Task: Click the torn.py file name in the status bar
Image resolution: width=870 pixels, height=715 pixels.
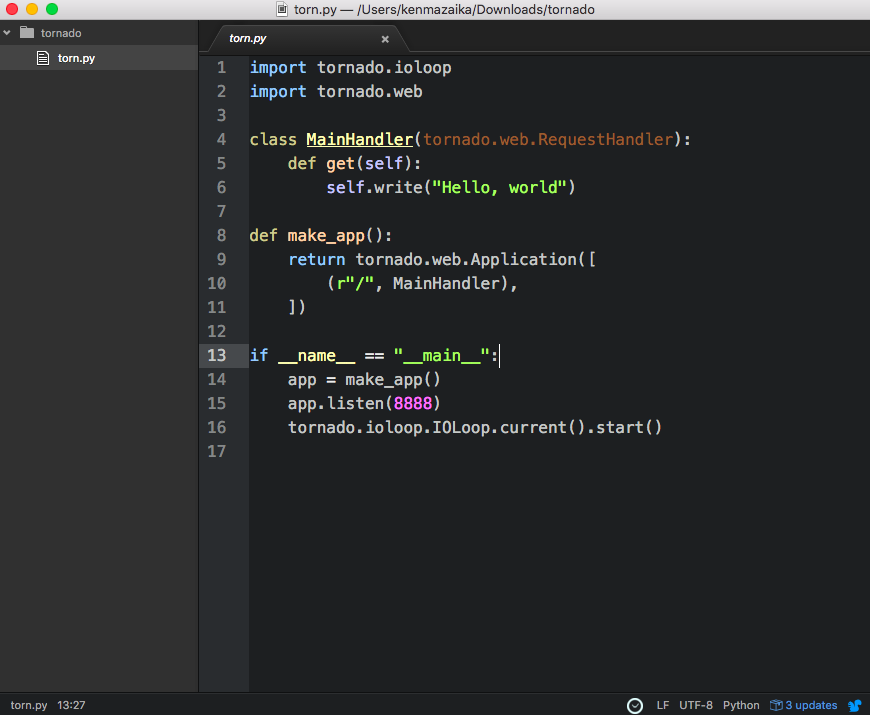Action: [x=29, y=705]
